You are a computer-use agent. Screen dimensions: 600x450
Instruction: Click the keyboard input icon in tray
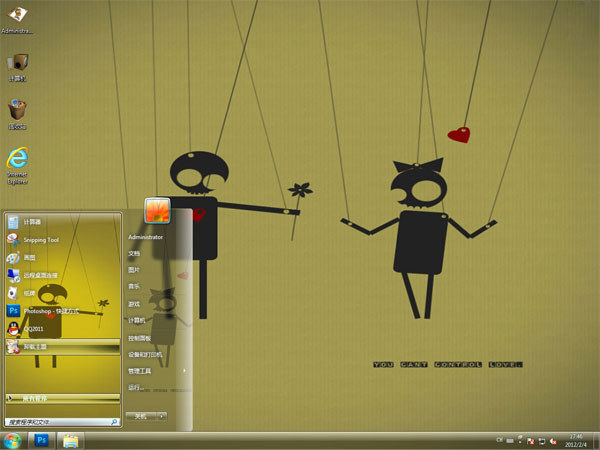510,440
